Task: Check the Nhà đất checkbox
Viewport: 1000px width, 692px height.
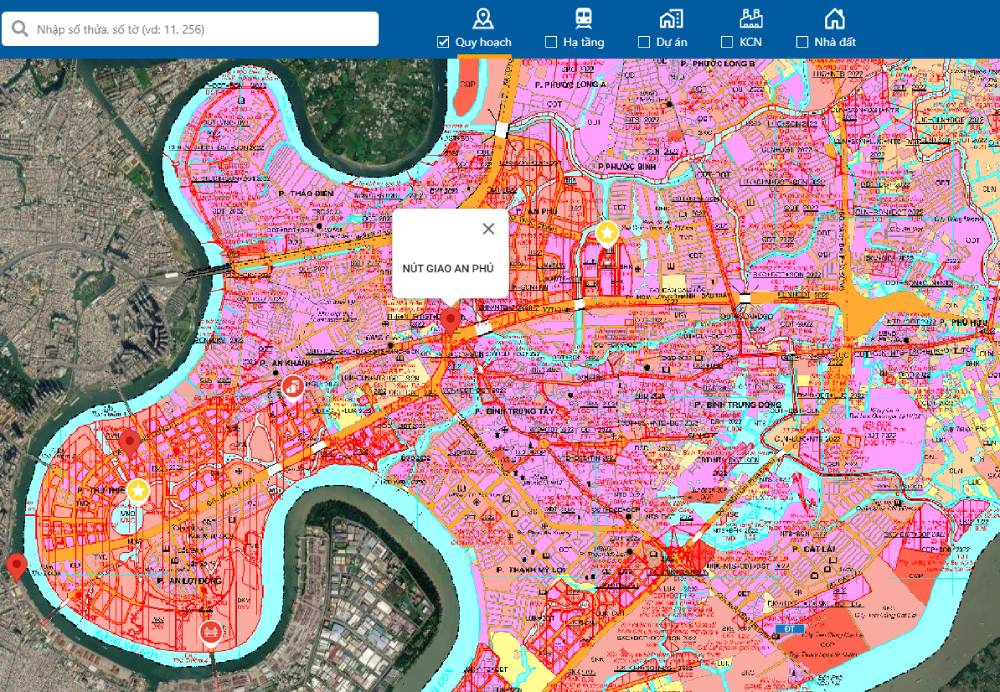Action: click(802, 42)
